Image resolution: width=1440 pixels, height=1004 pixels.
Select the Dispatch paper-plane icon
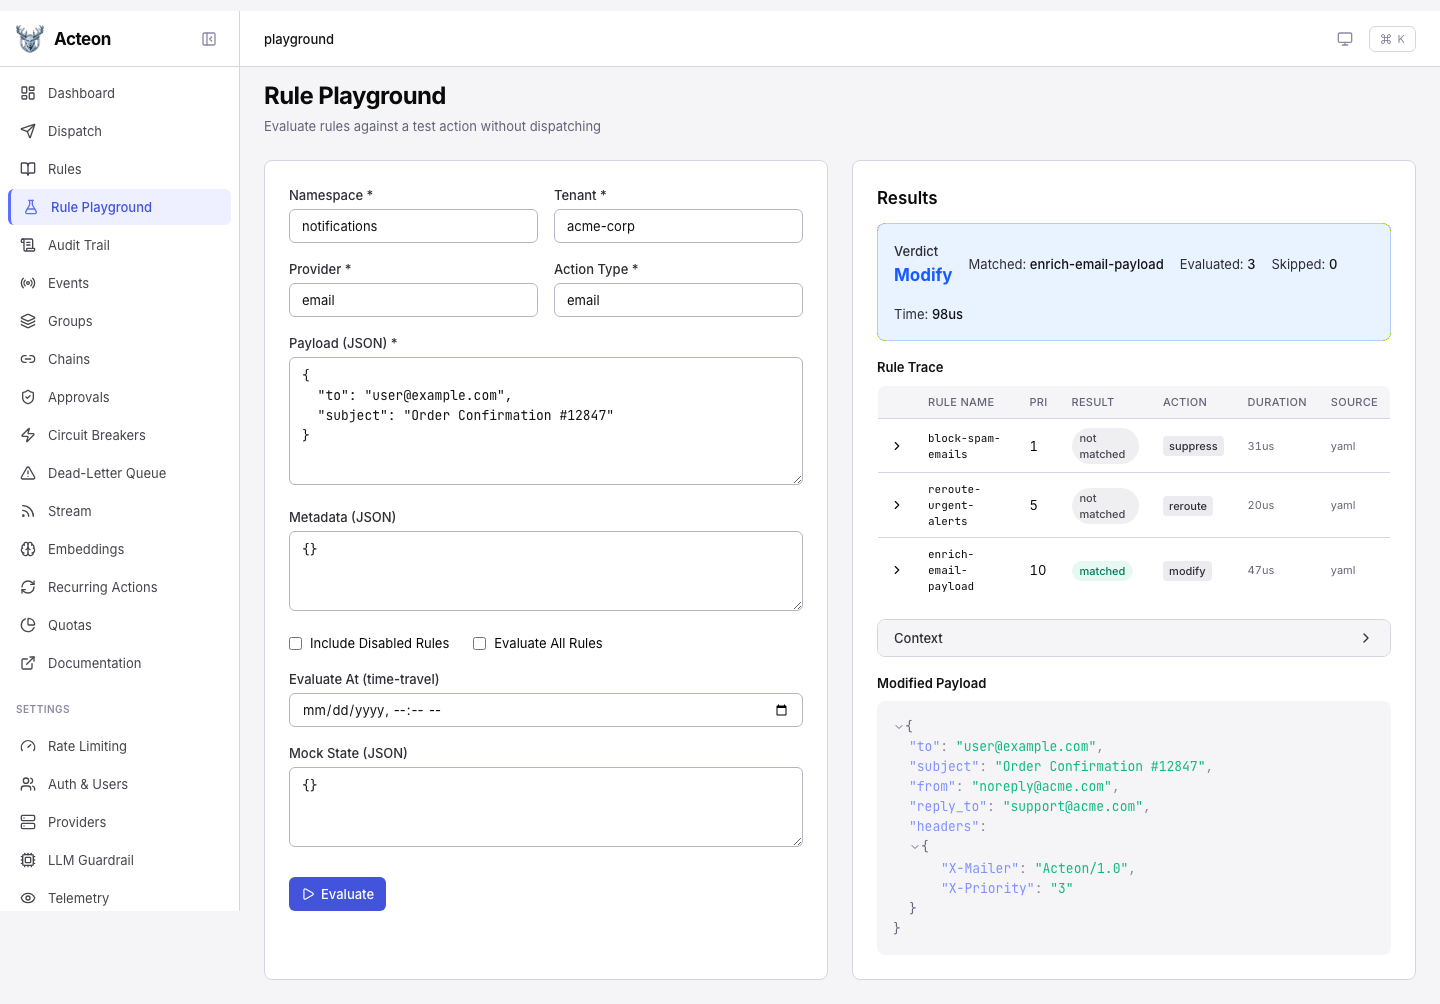(x=29, y=131)
